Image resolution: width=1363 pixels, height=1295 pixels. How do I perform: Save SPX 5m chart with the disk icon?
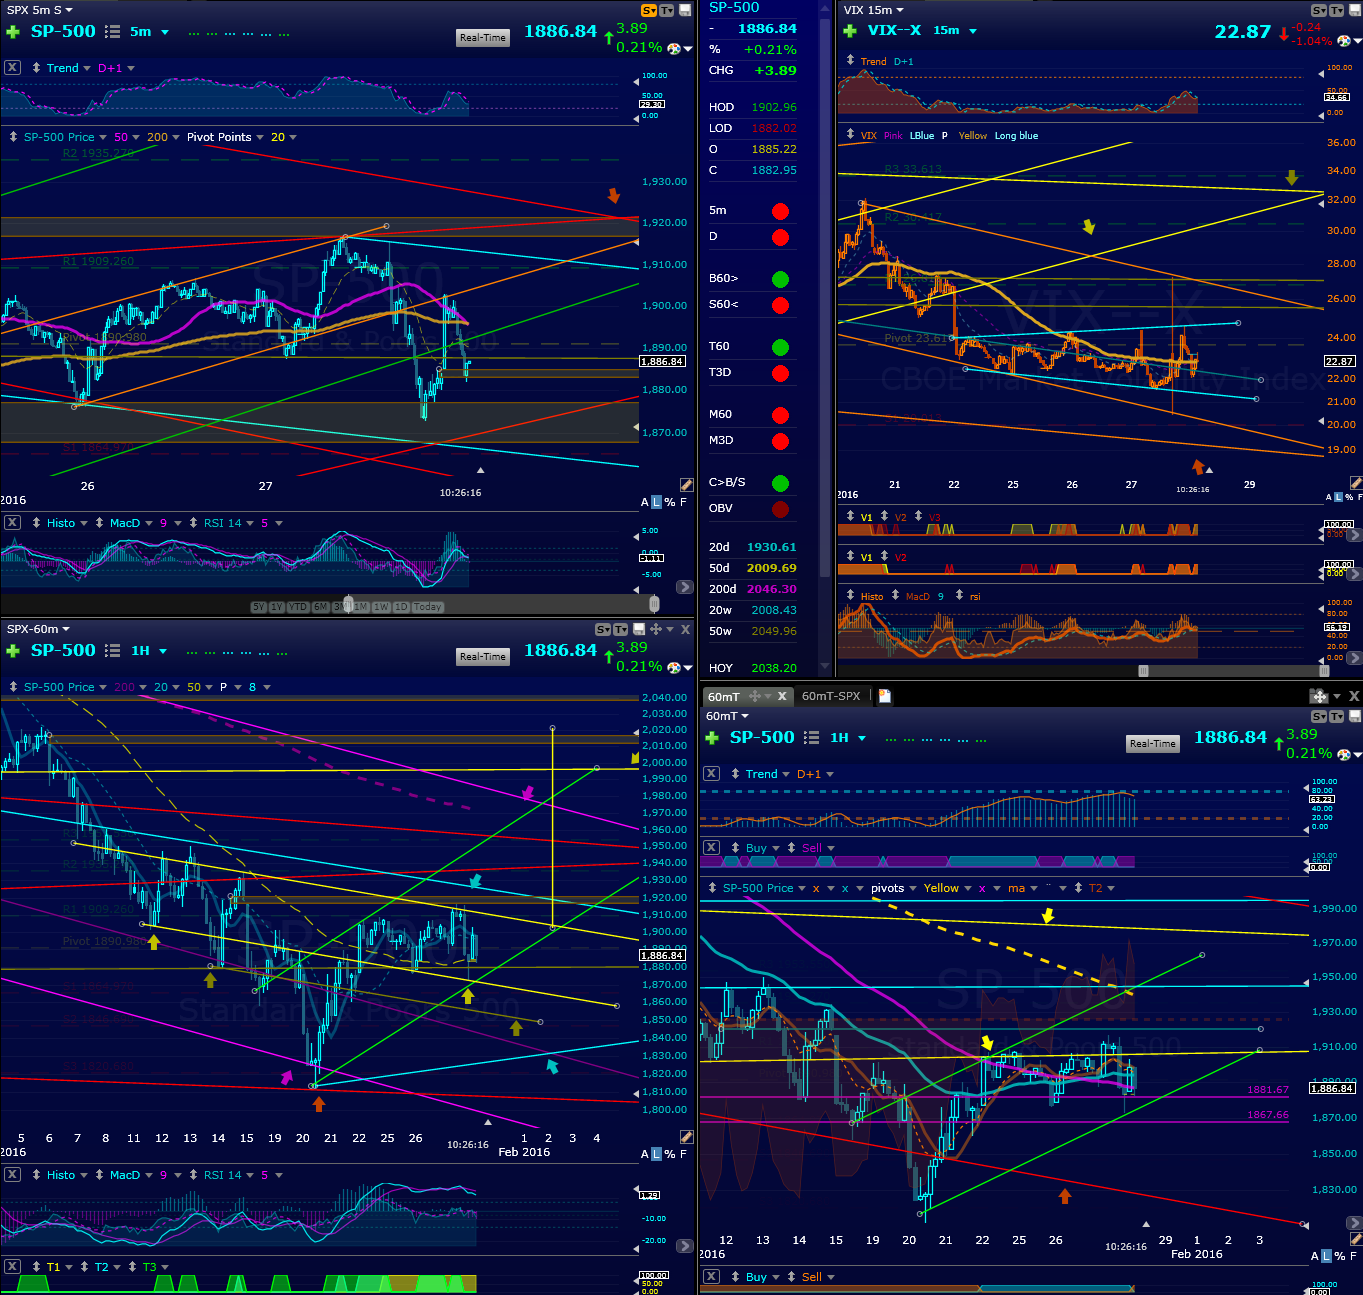[x=685, y=10]
